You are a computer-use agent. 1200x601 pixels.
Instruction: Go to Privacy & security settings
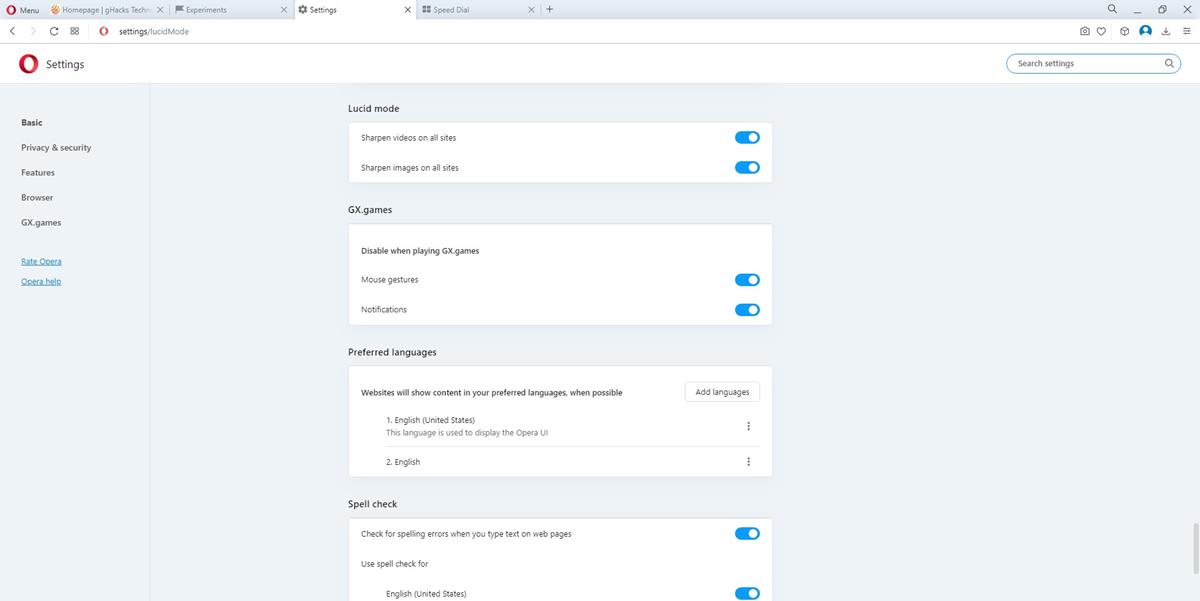[55, 147]
